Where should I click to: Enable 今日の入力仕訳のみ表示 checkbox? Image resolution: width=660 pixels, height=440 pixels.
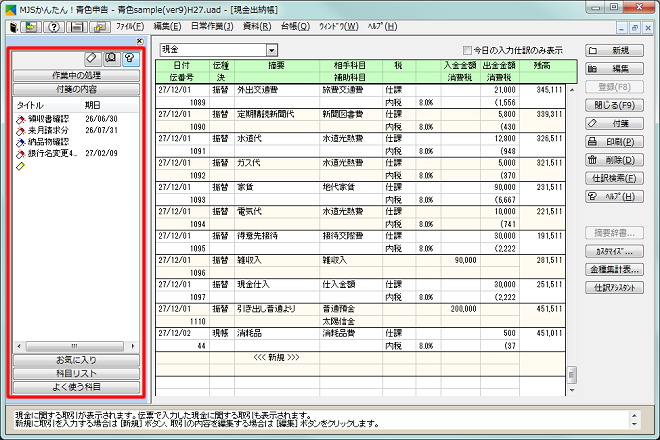pyautogui.click(x=467, y=49)
